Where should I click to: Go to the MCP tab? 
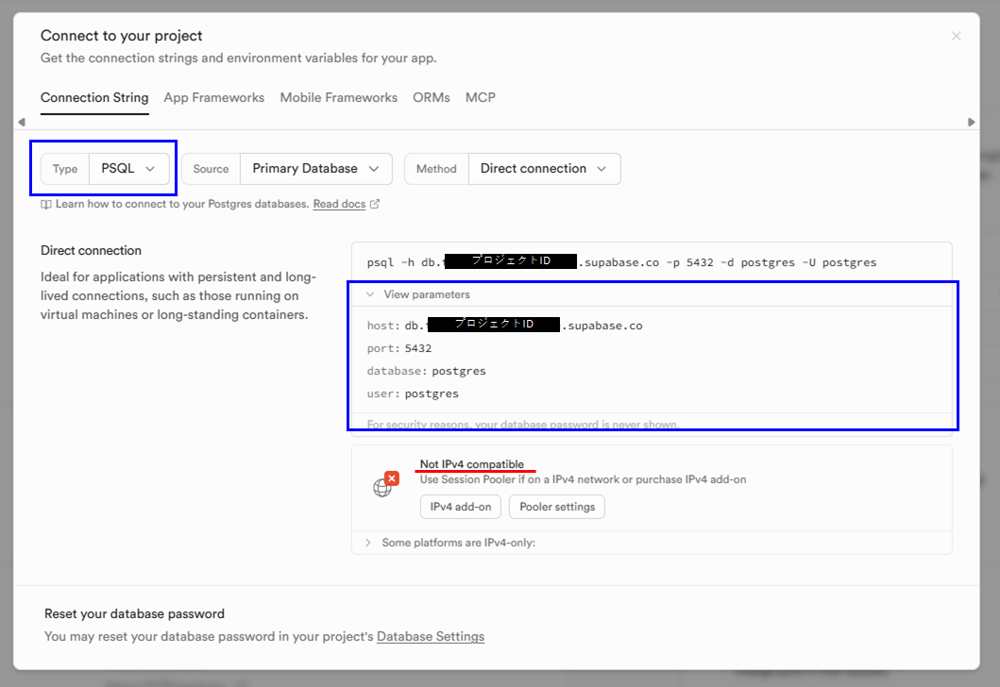coord(480,98)
